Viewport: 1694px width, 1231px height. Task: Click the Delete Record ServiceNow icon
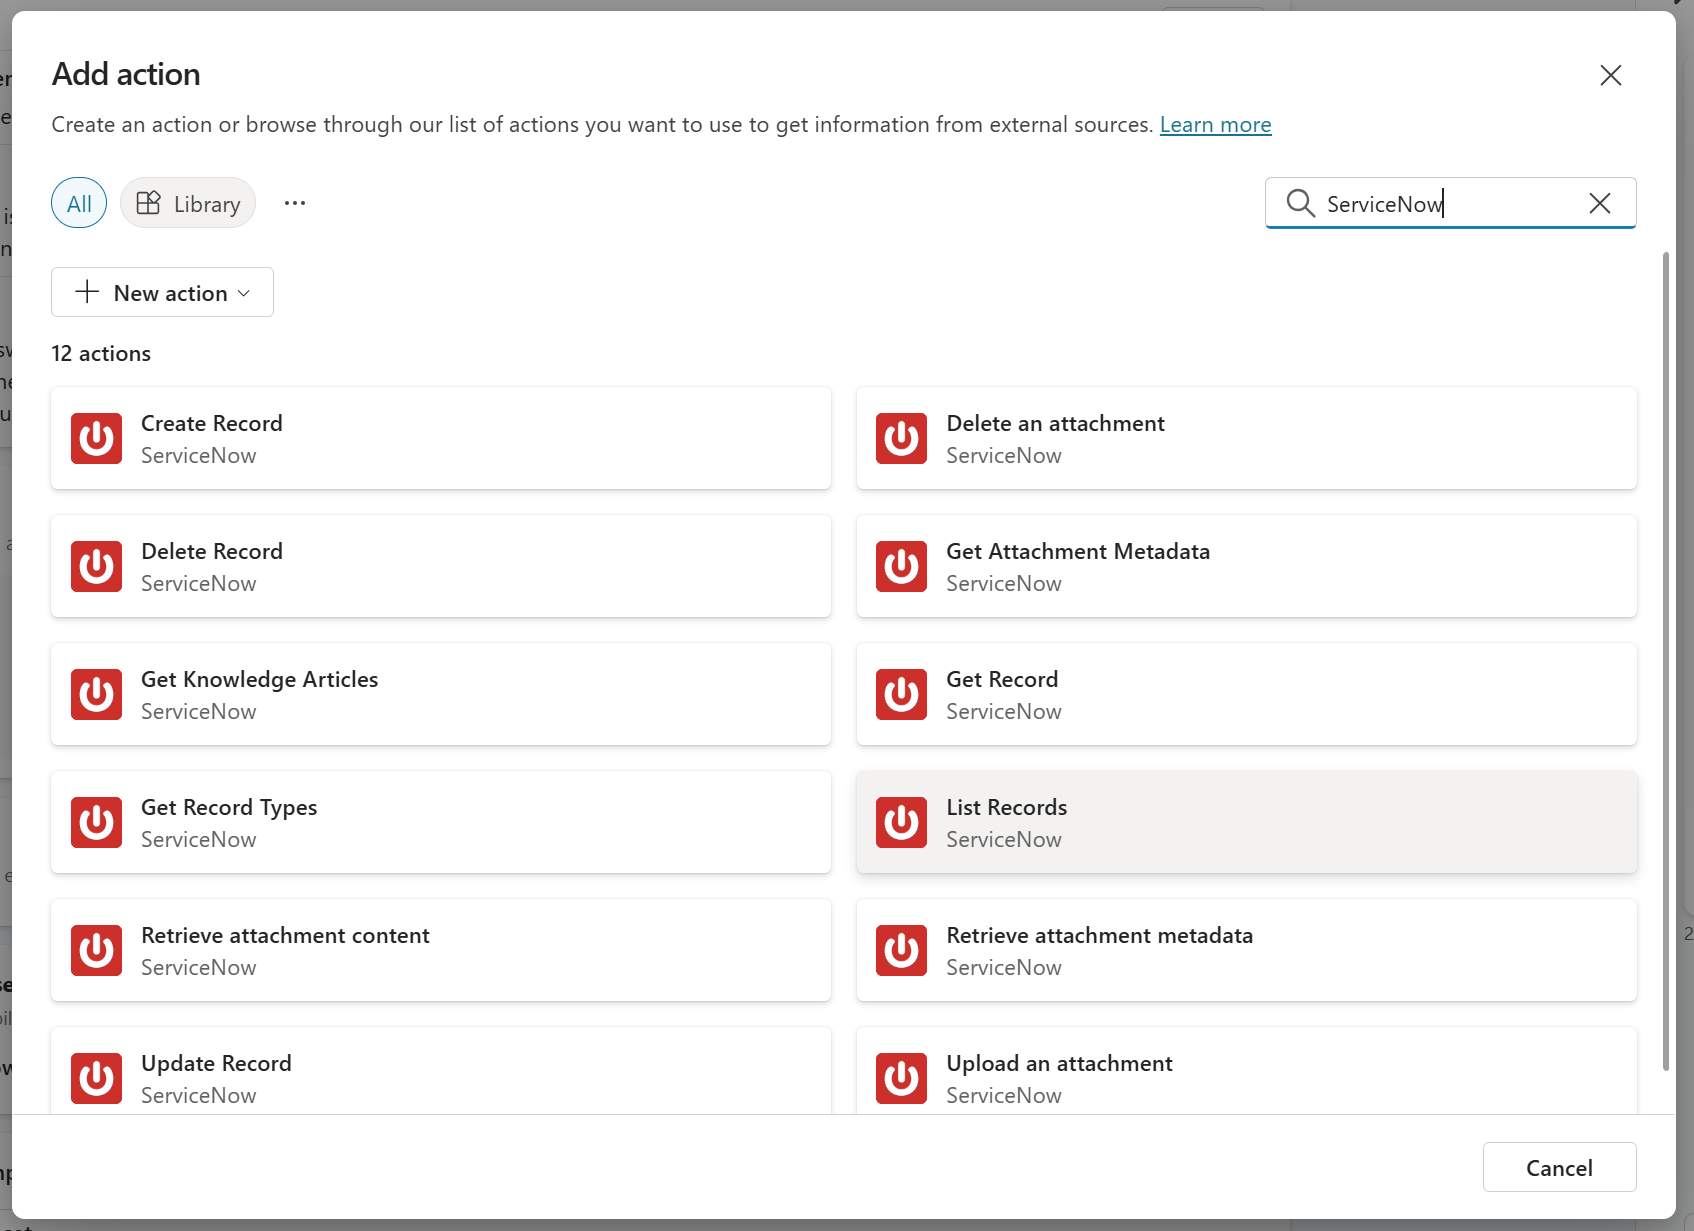[x=96, y=566]
